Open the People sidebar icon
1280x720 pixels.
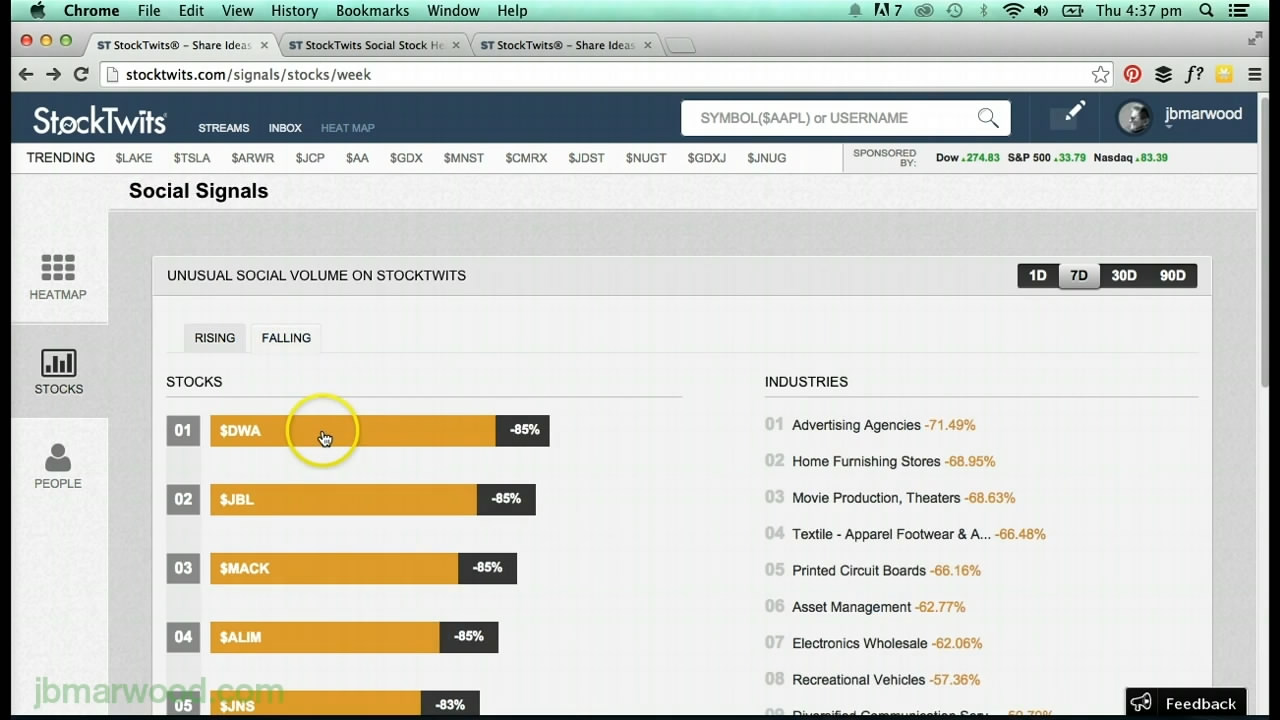click(58, 466)
